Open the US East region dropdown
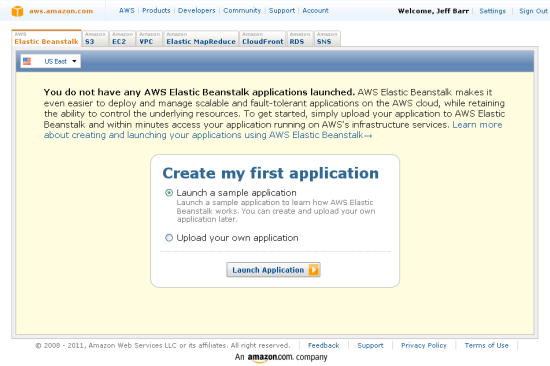This screenshot has height=366, width=550. click(x=51, y=61)
